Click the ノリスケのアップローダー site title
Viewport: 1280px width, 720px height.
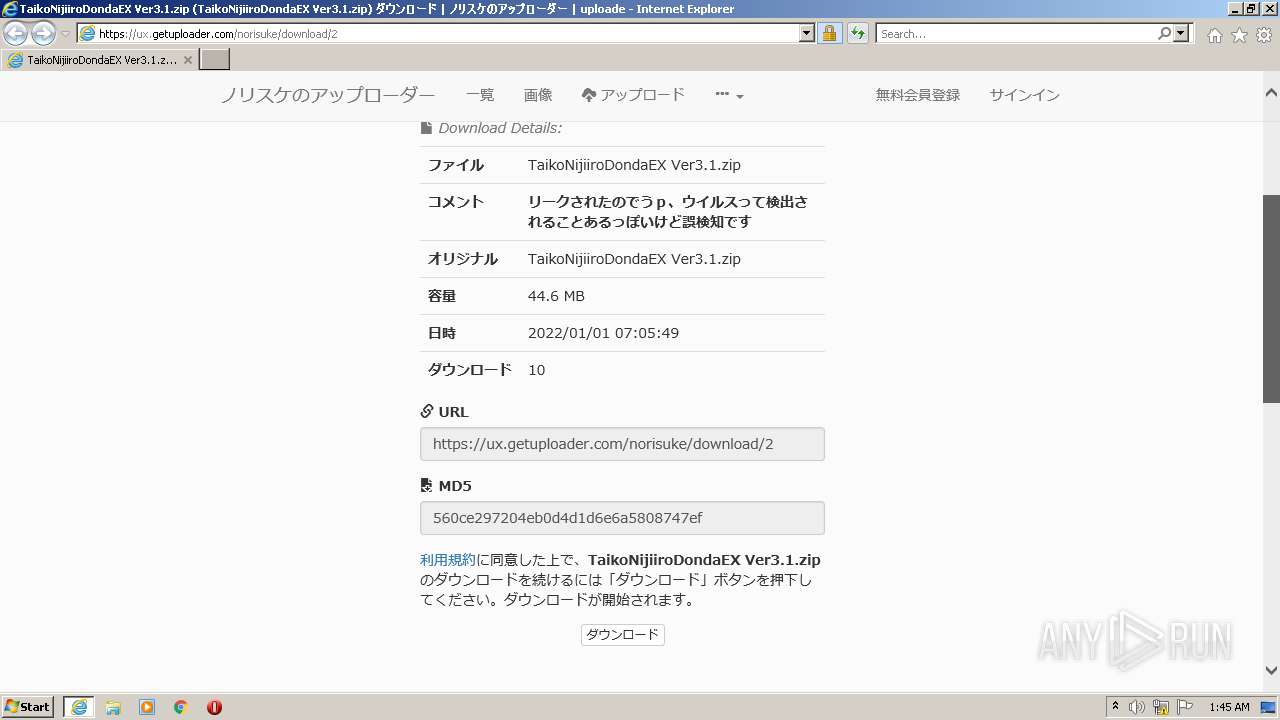328,96
